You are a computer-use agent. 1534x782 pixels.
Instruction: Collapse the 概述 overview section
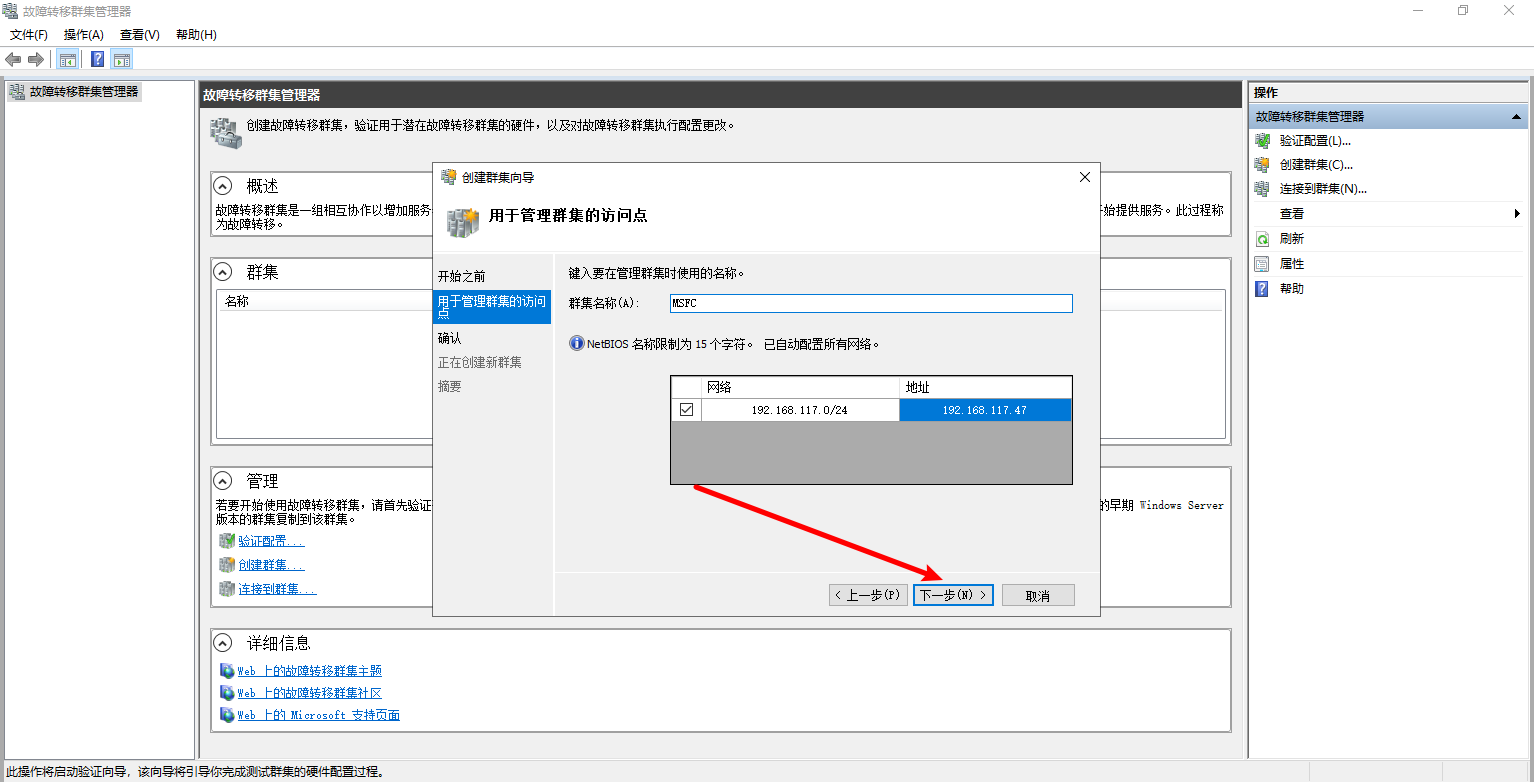[224, 186]
